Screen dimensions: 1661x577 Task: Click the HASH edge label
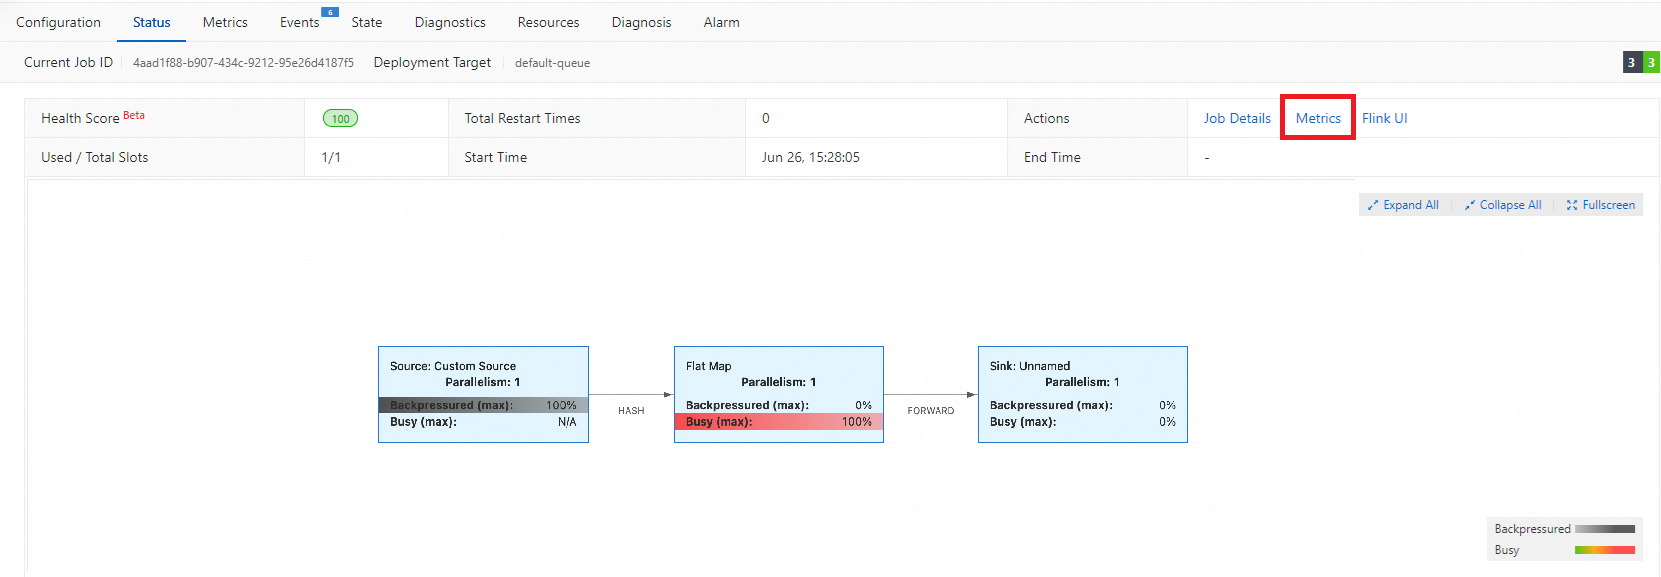(x=631, y=411)
